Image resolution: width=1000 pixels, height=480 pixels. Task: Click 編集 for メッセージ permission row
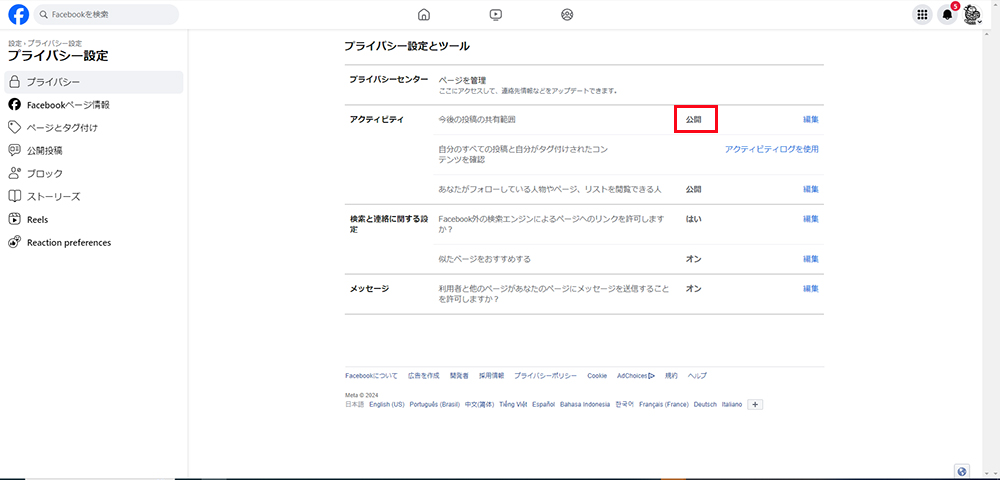[x=811, y=289]
